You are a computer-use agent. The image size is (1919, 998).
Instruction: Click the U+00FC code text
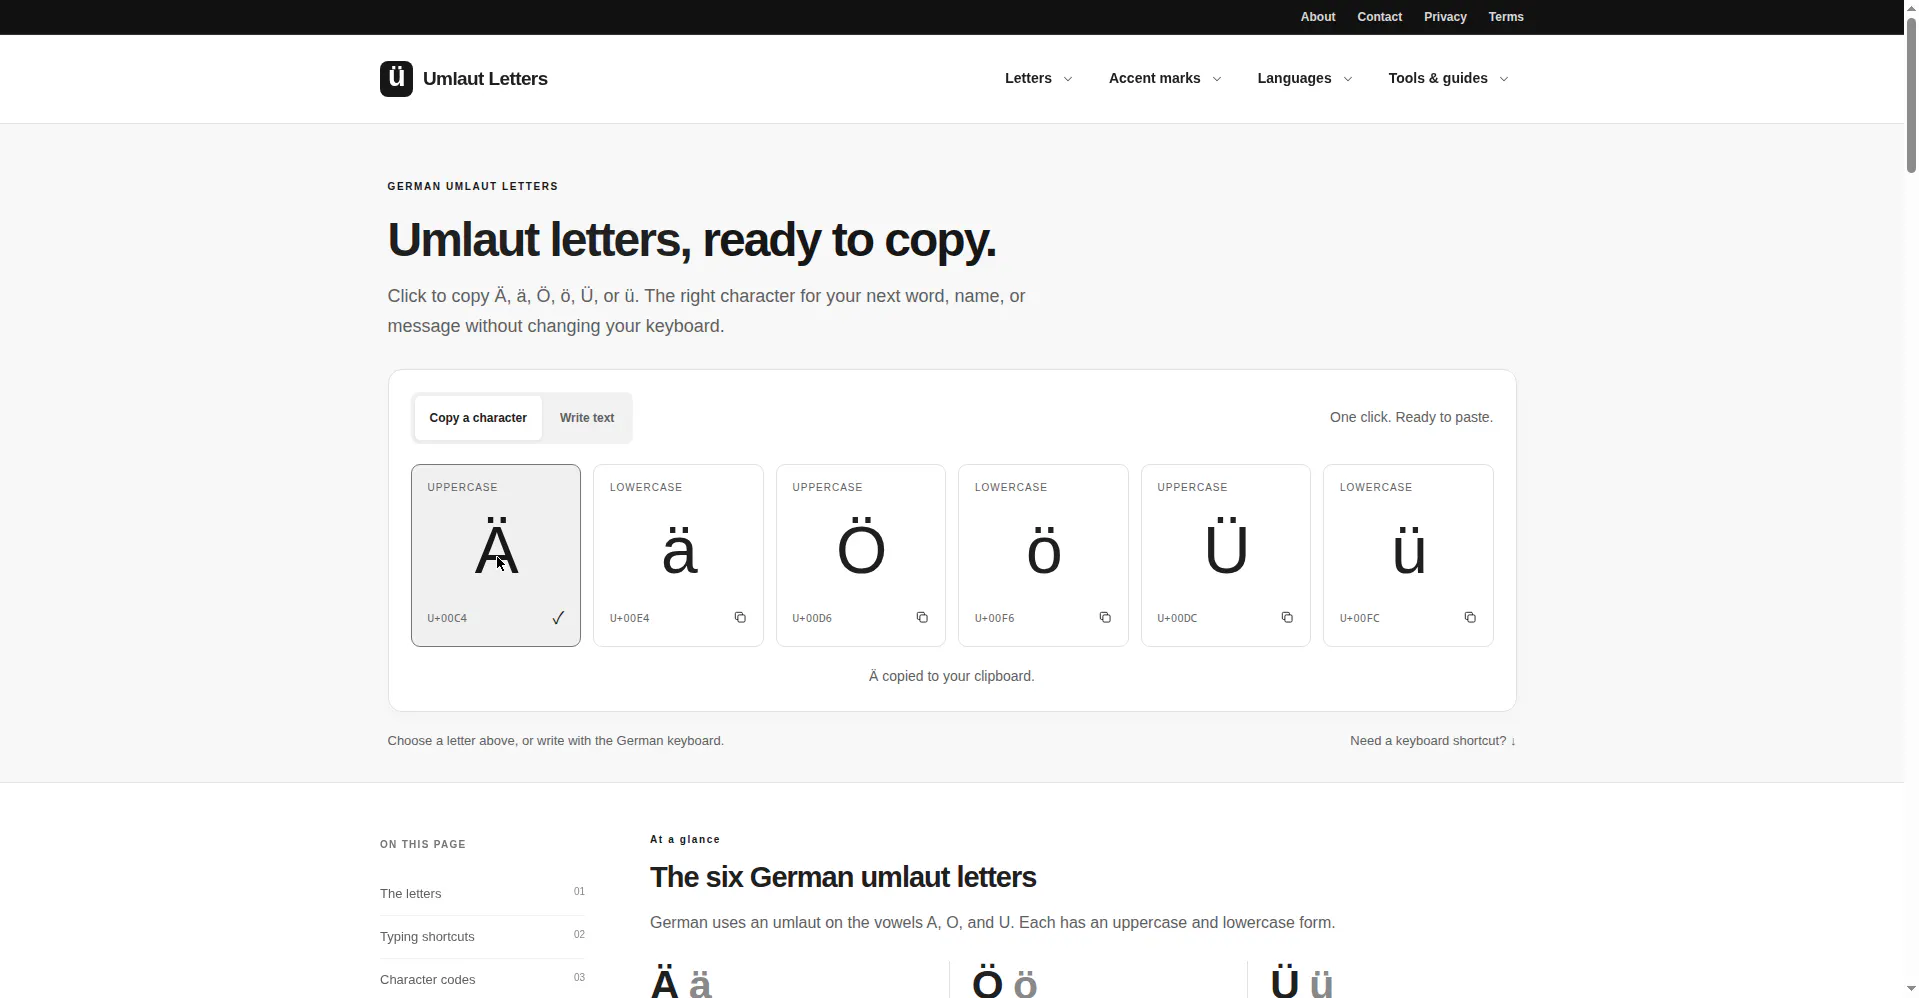tap(1360, 619)
